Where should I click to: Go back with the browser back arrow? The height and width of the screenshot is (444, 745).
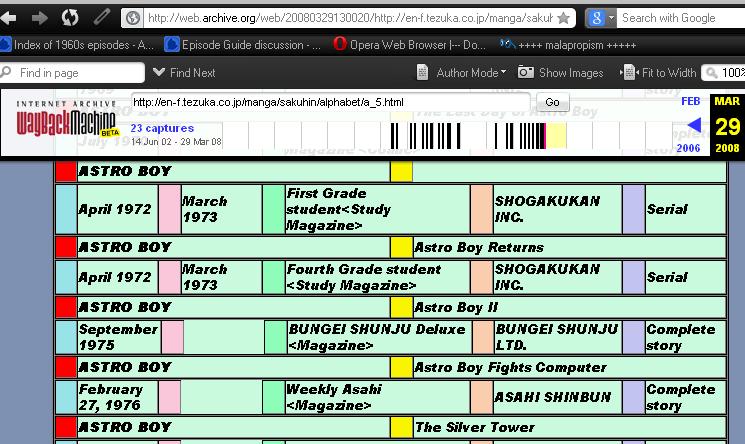click(8, 19)
